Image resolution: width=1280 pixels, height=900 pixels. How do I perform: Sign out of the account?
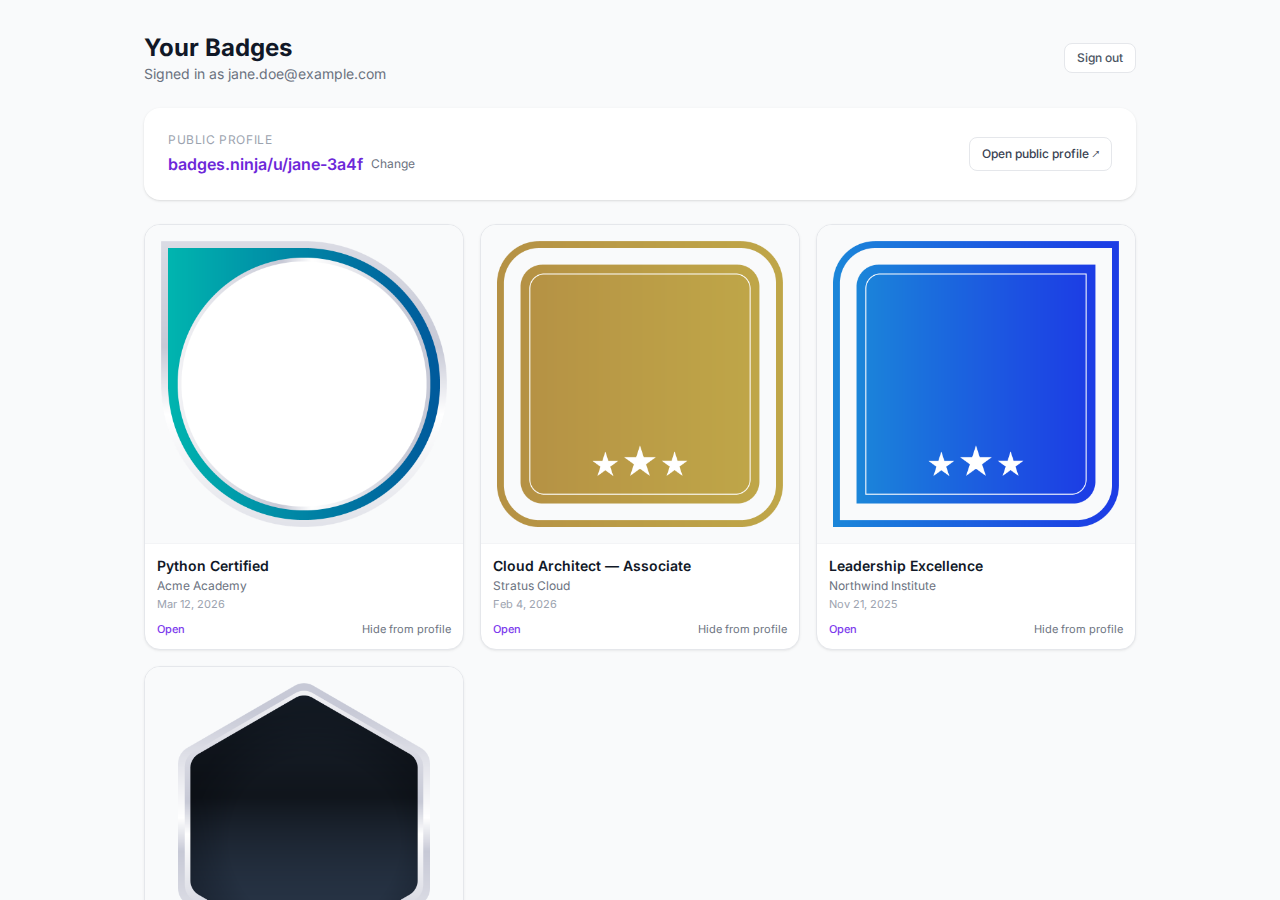click(1099, 57)
